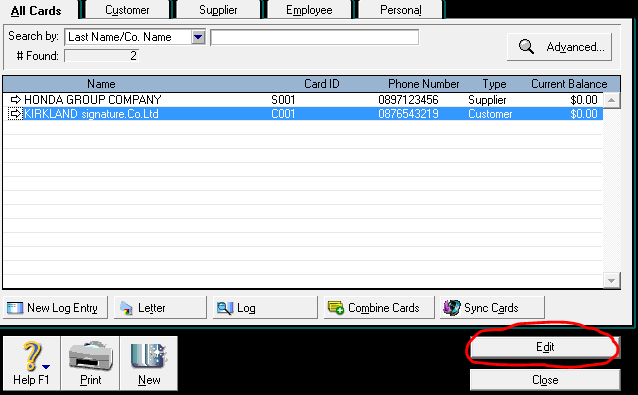Click the Current Balance column header

pyautogui.click(x=569, y=84)
